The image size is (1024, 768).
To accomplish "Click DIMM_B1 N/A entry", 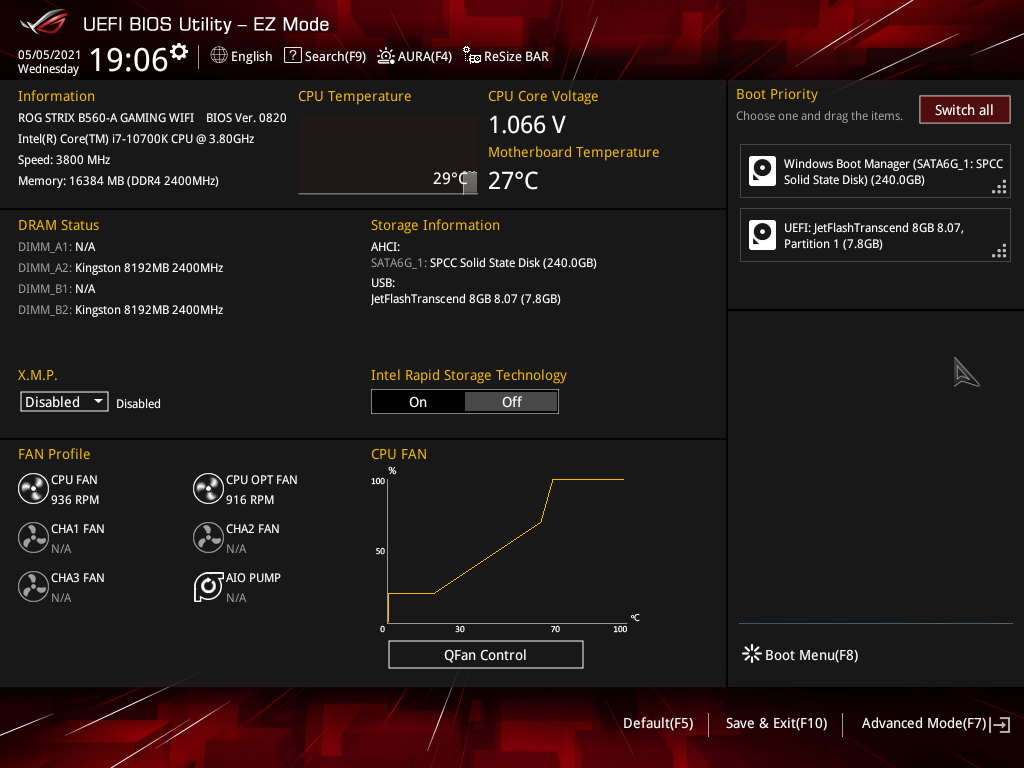I will 57,289.
